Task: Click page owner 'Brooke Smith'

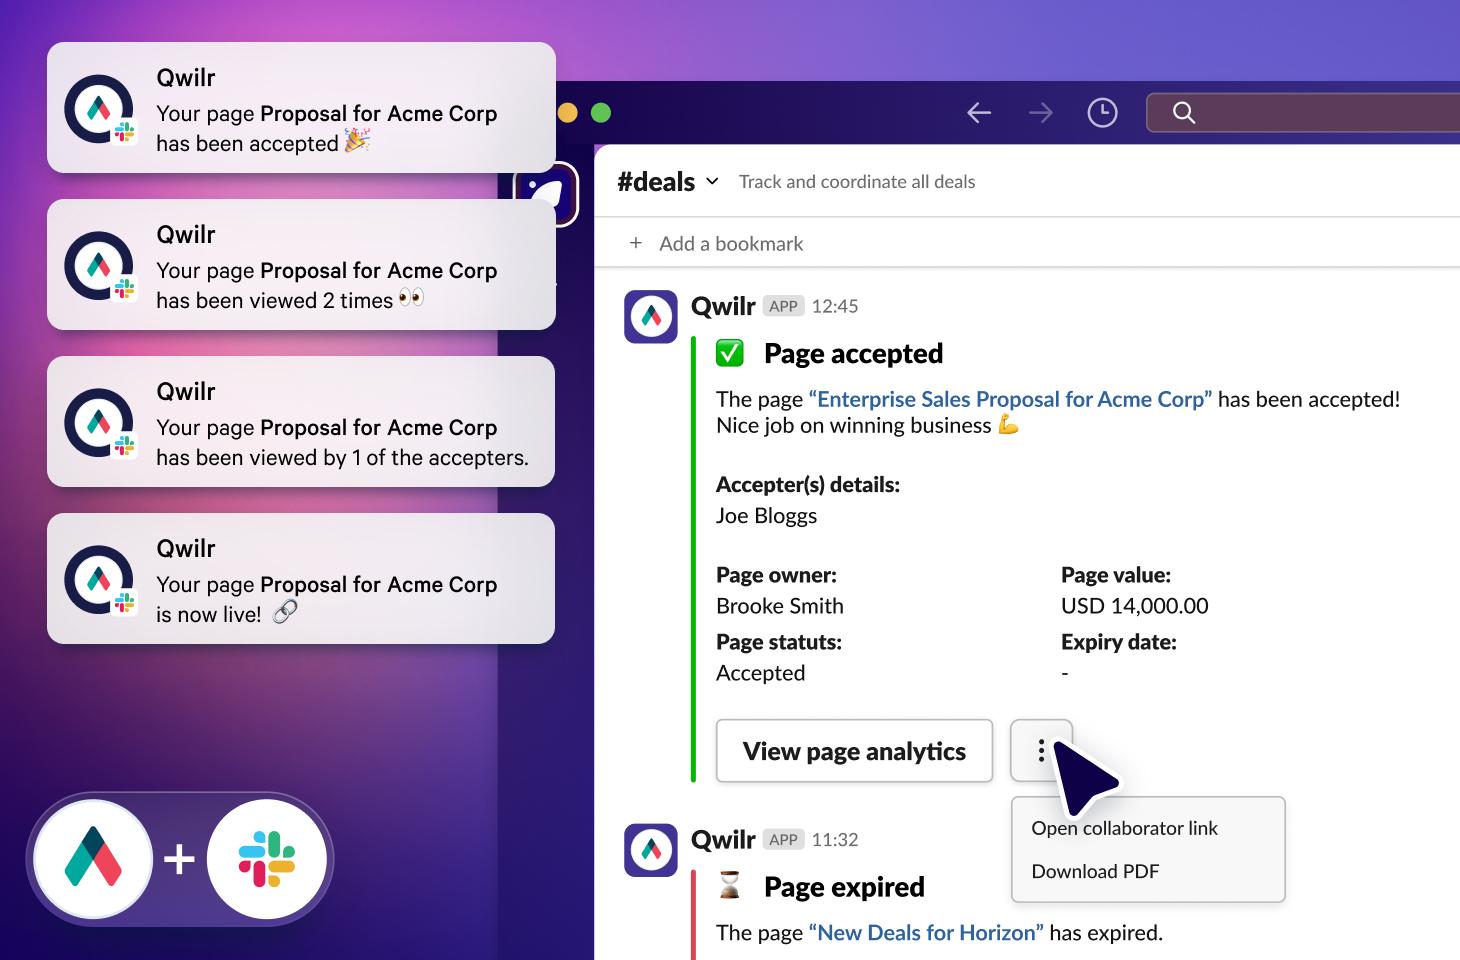Action: [x=780, y=606]
